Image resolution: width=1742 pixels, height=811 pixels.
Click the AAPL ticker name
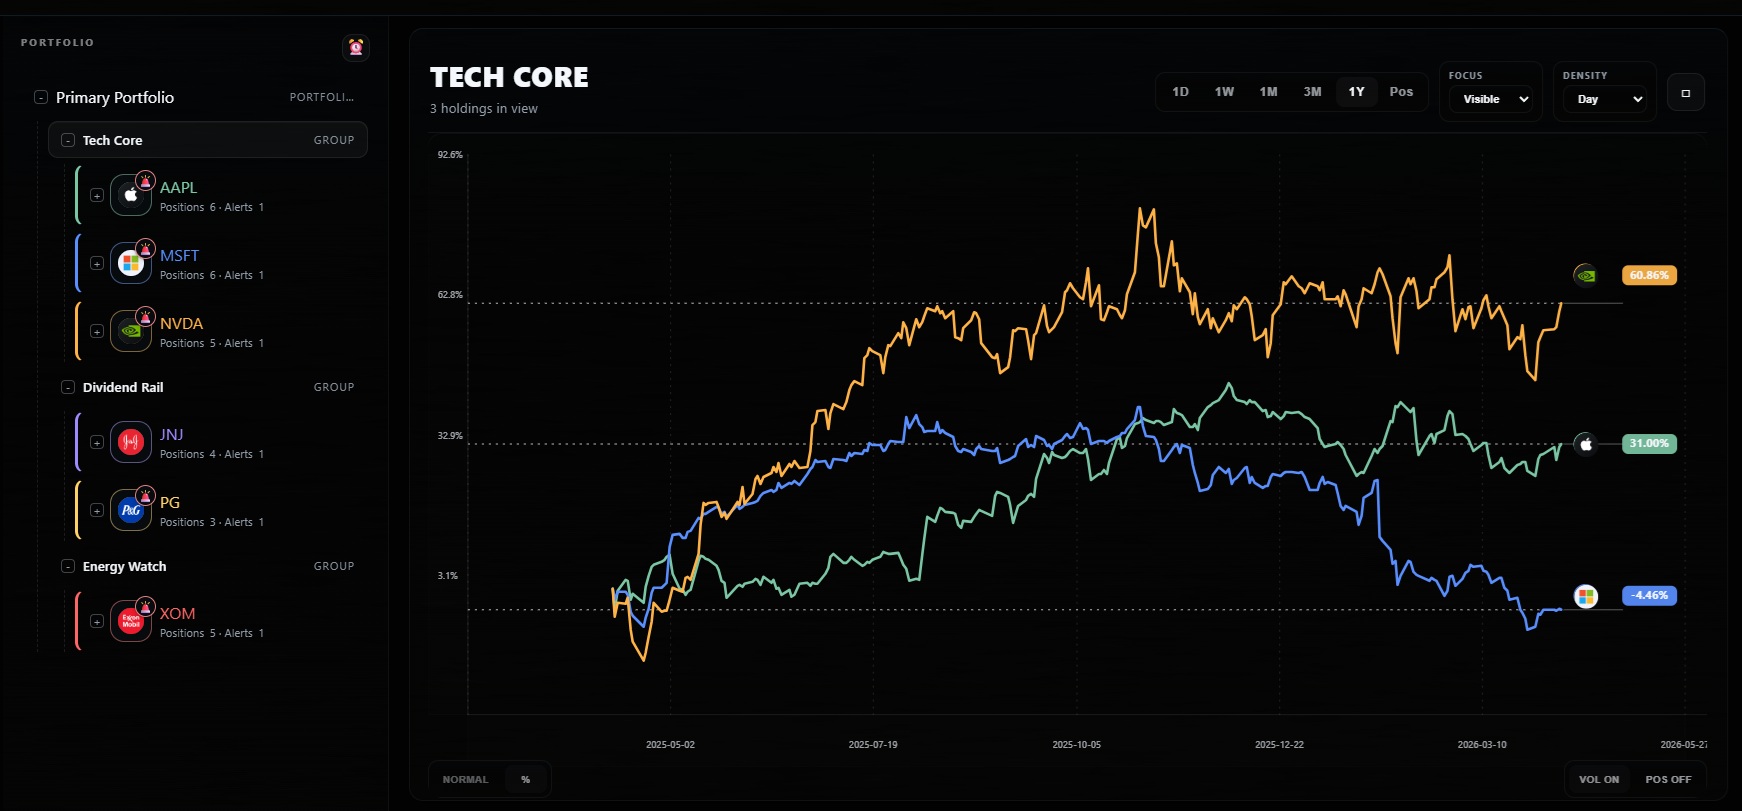(x=178, y=187)
